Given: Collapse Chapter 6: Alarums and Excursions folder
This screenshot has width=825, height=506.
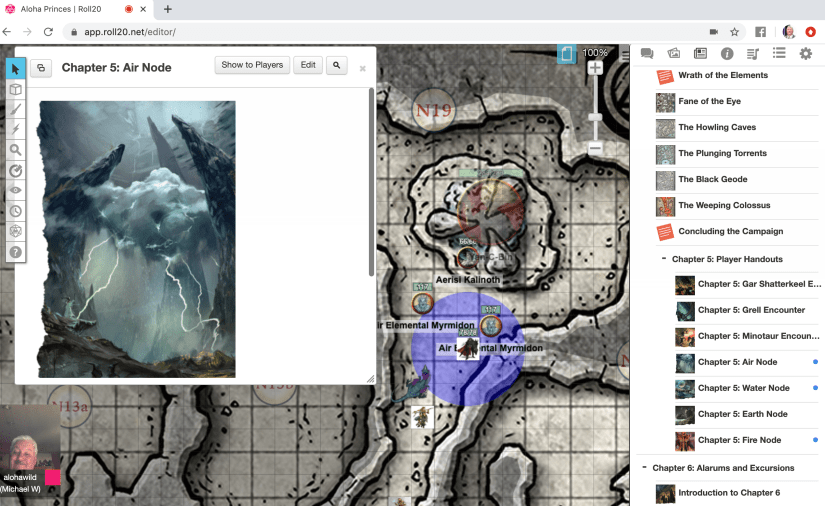Looking at the screenshot, I should click(x=642, y=468).
